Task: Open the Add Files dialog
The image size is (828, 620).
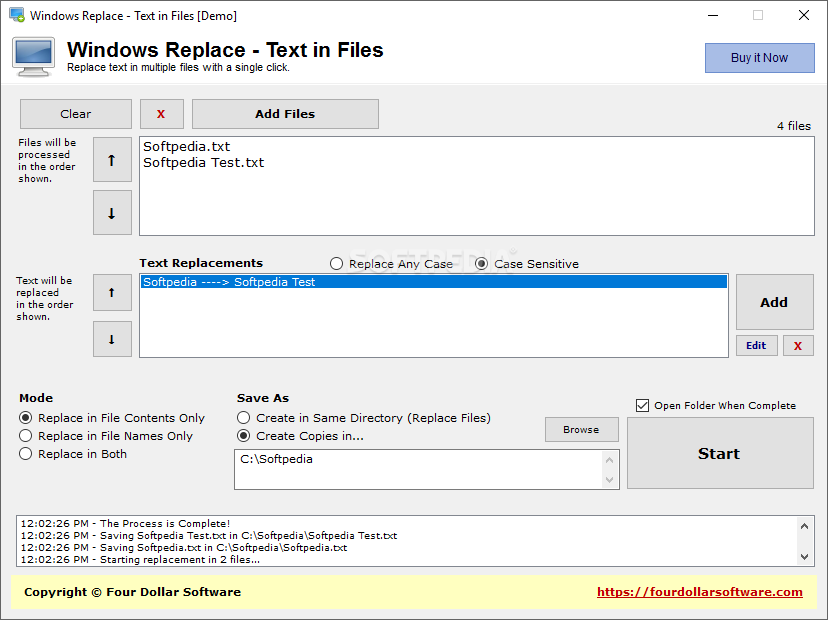Action: [x=285, y=114]
